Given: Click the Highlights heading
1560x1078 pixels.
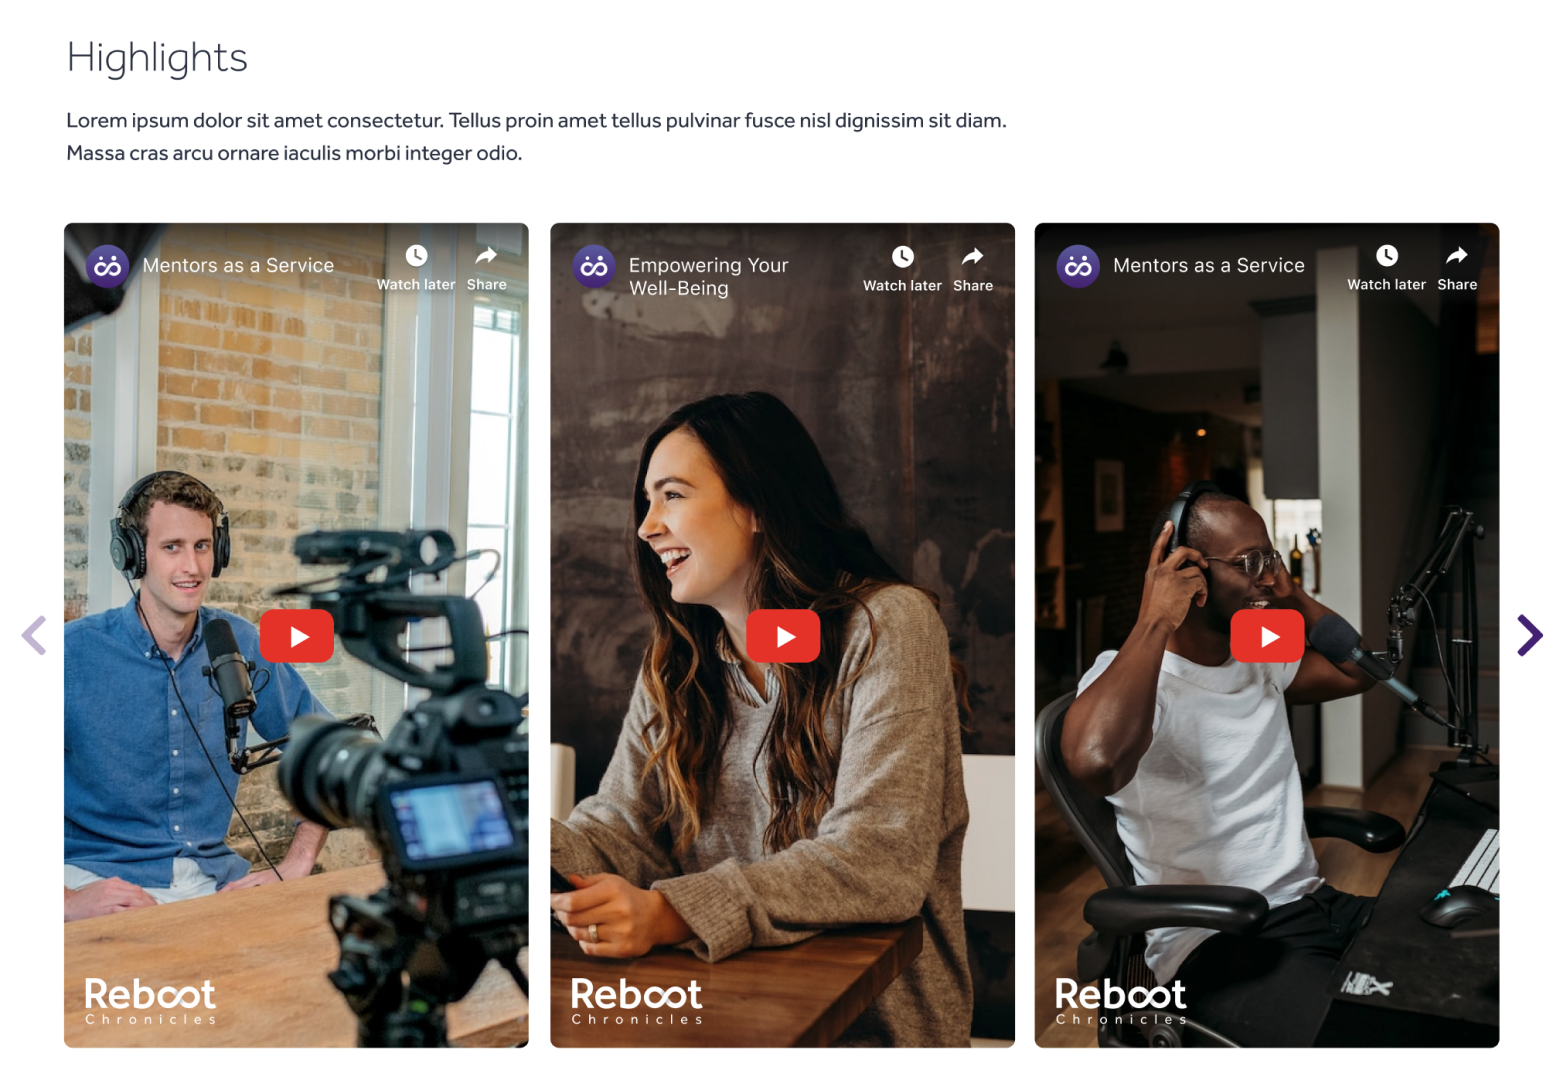Looking at the screenshot, I should (157, 58).
